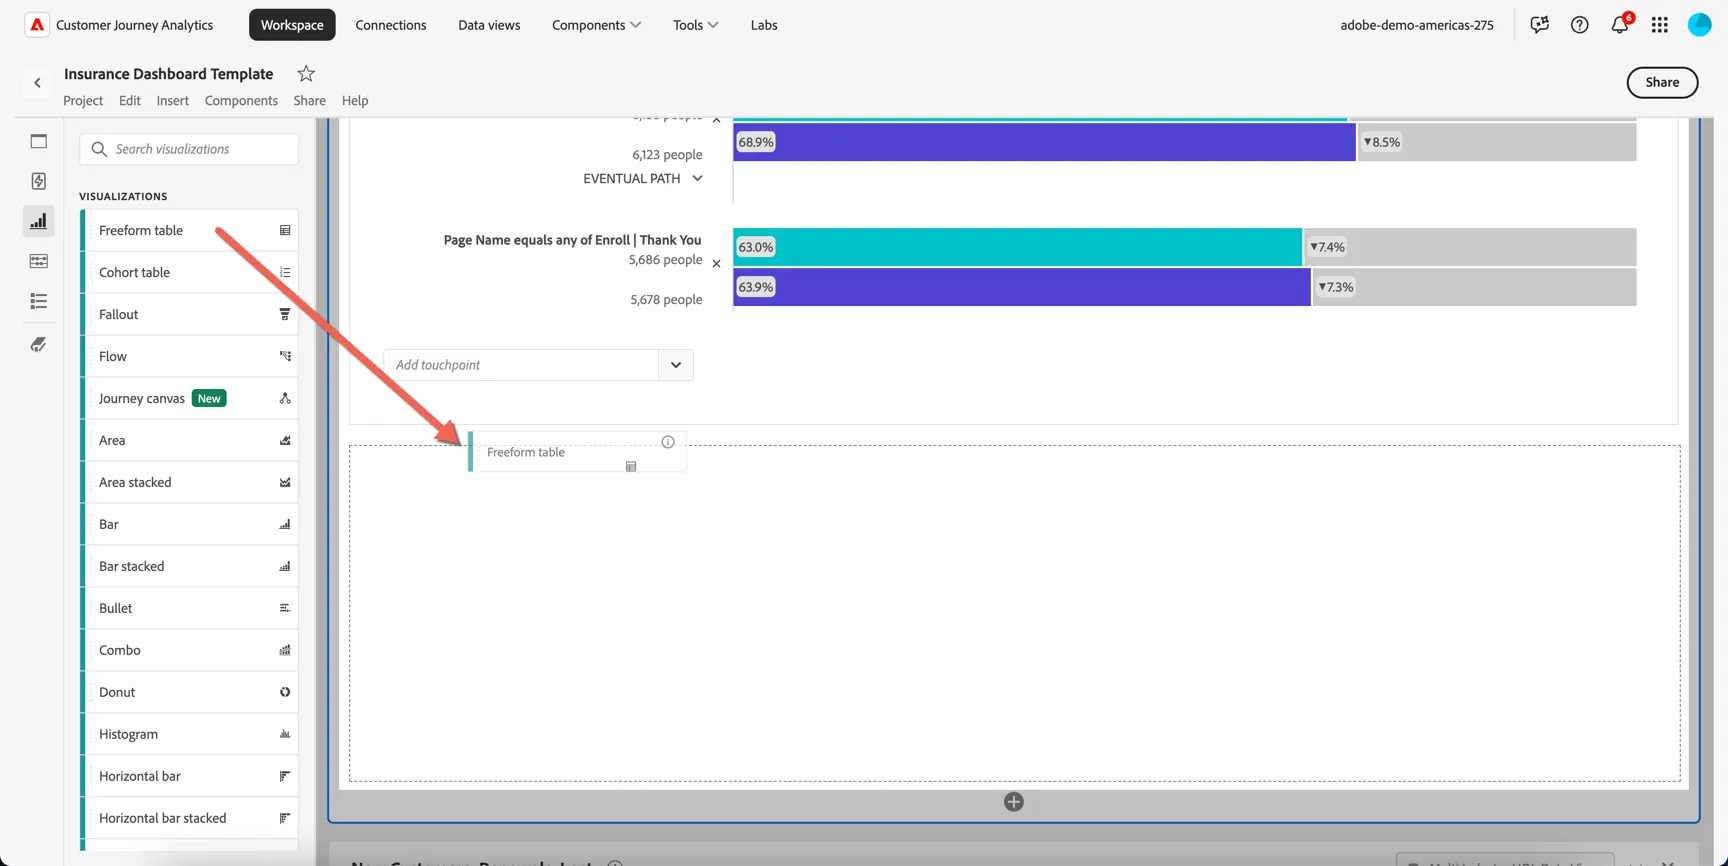
Task: Open the Project menu
Action: pyautogui.click(x=83, y=100)
